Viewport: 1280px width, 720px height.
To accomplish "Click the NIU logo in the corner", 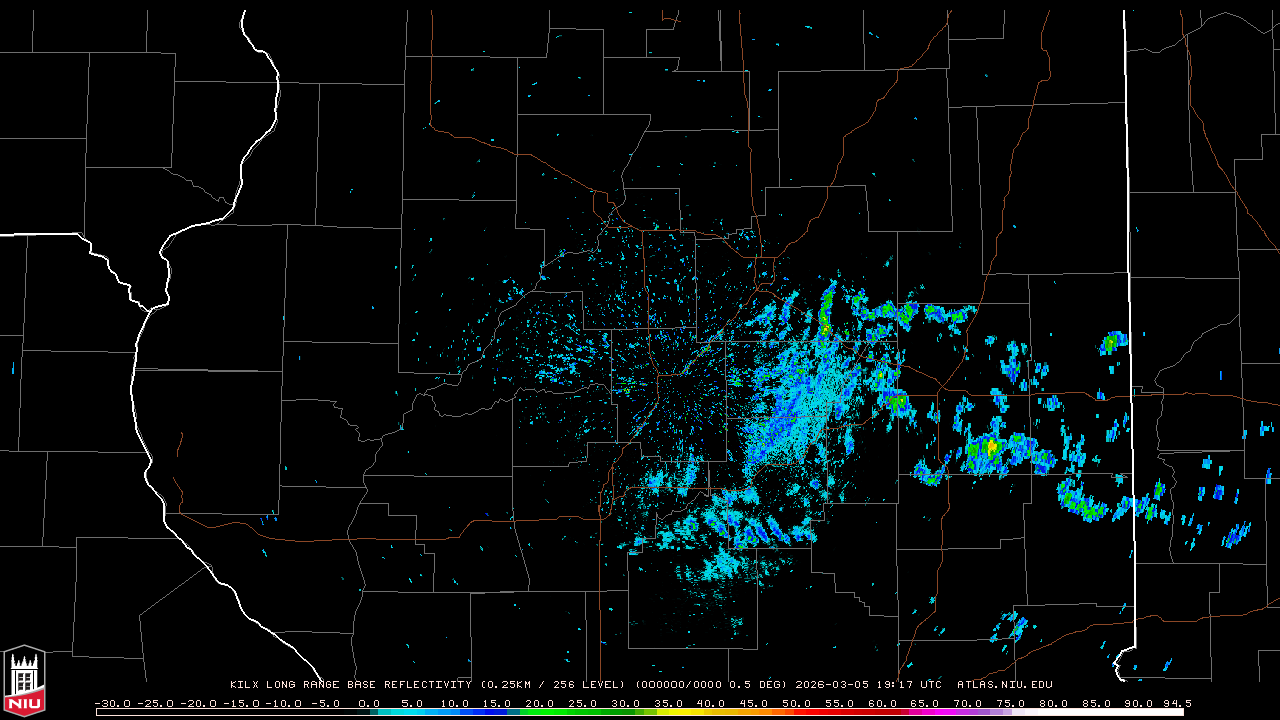I will [x=24, y=682].
